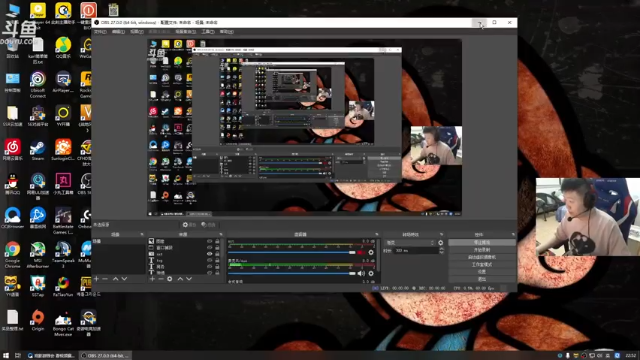Viewport: 640px width, 360px height.
Task: Open transition properties gear beside 渐变
Action: pyautogui.click(x=441, y=243)
